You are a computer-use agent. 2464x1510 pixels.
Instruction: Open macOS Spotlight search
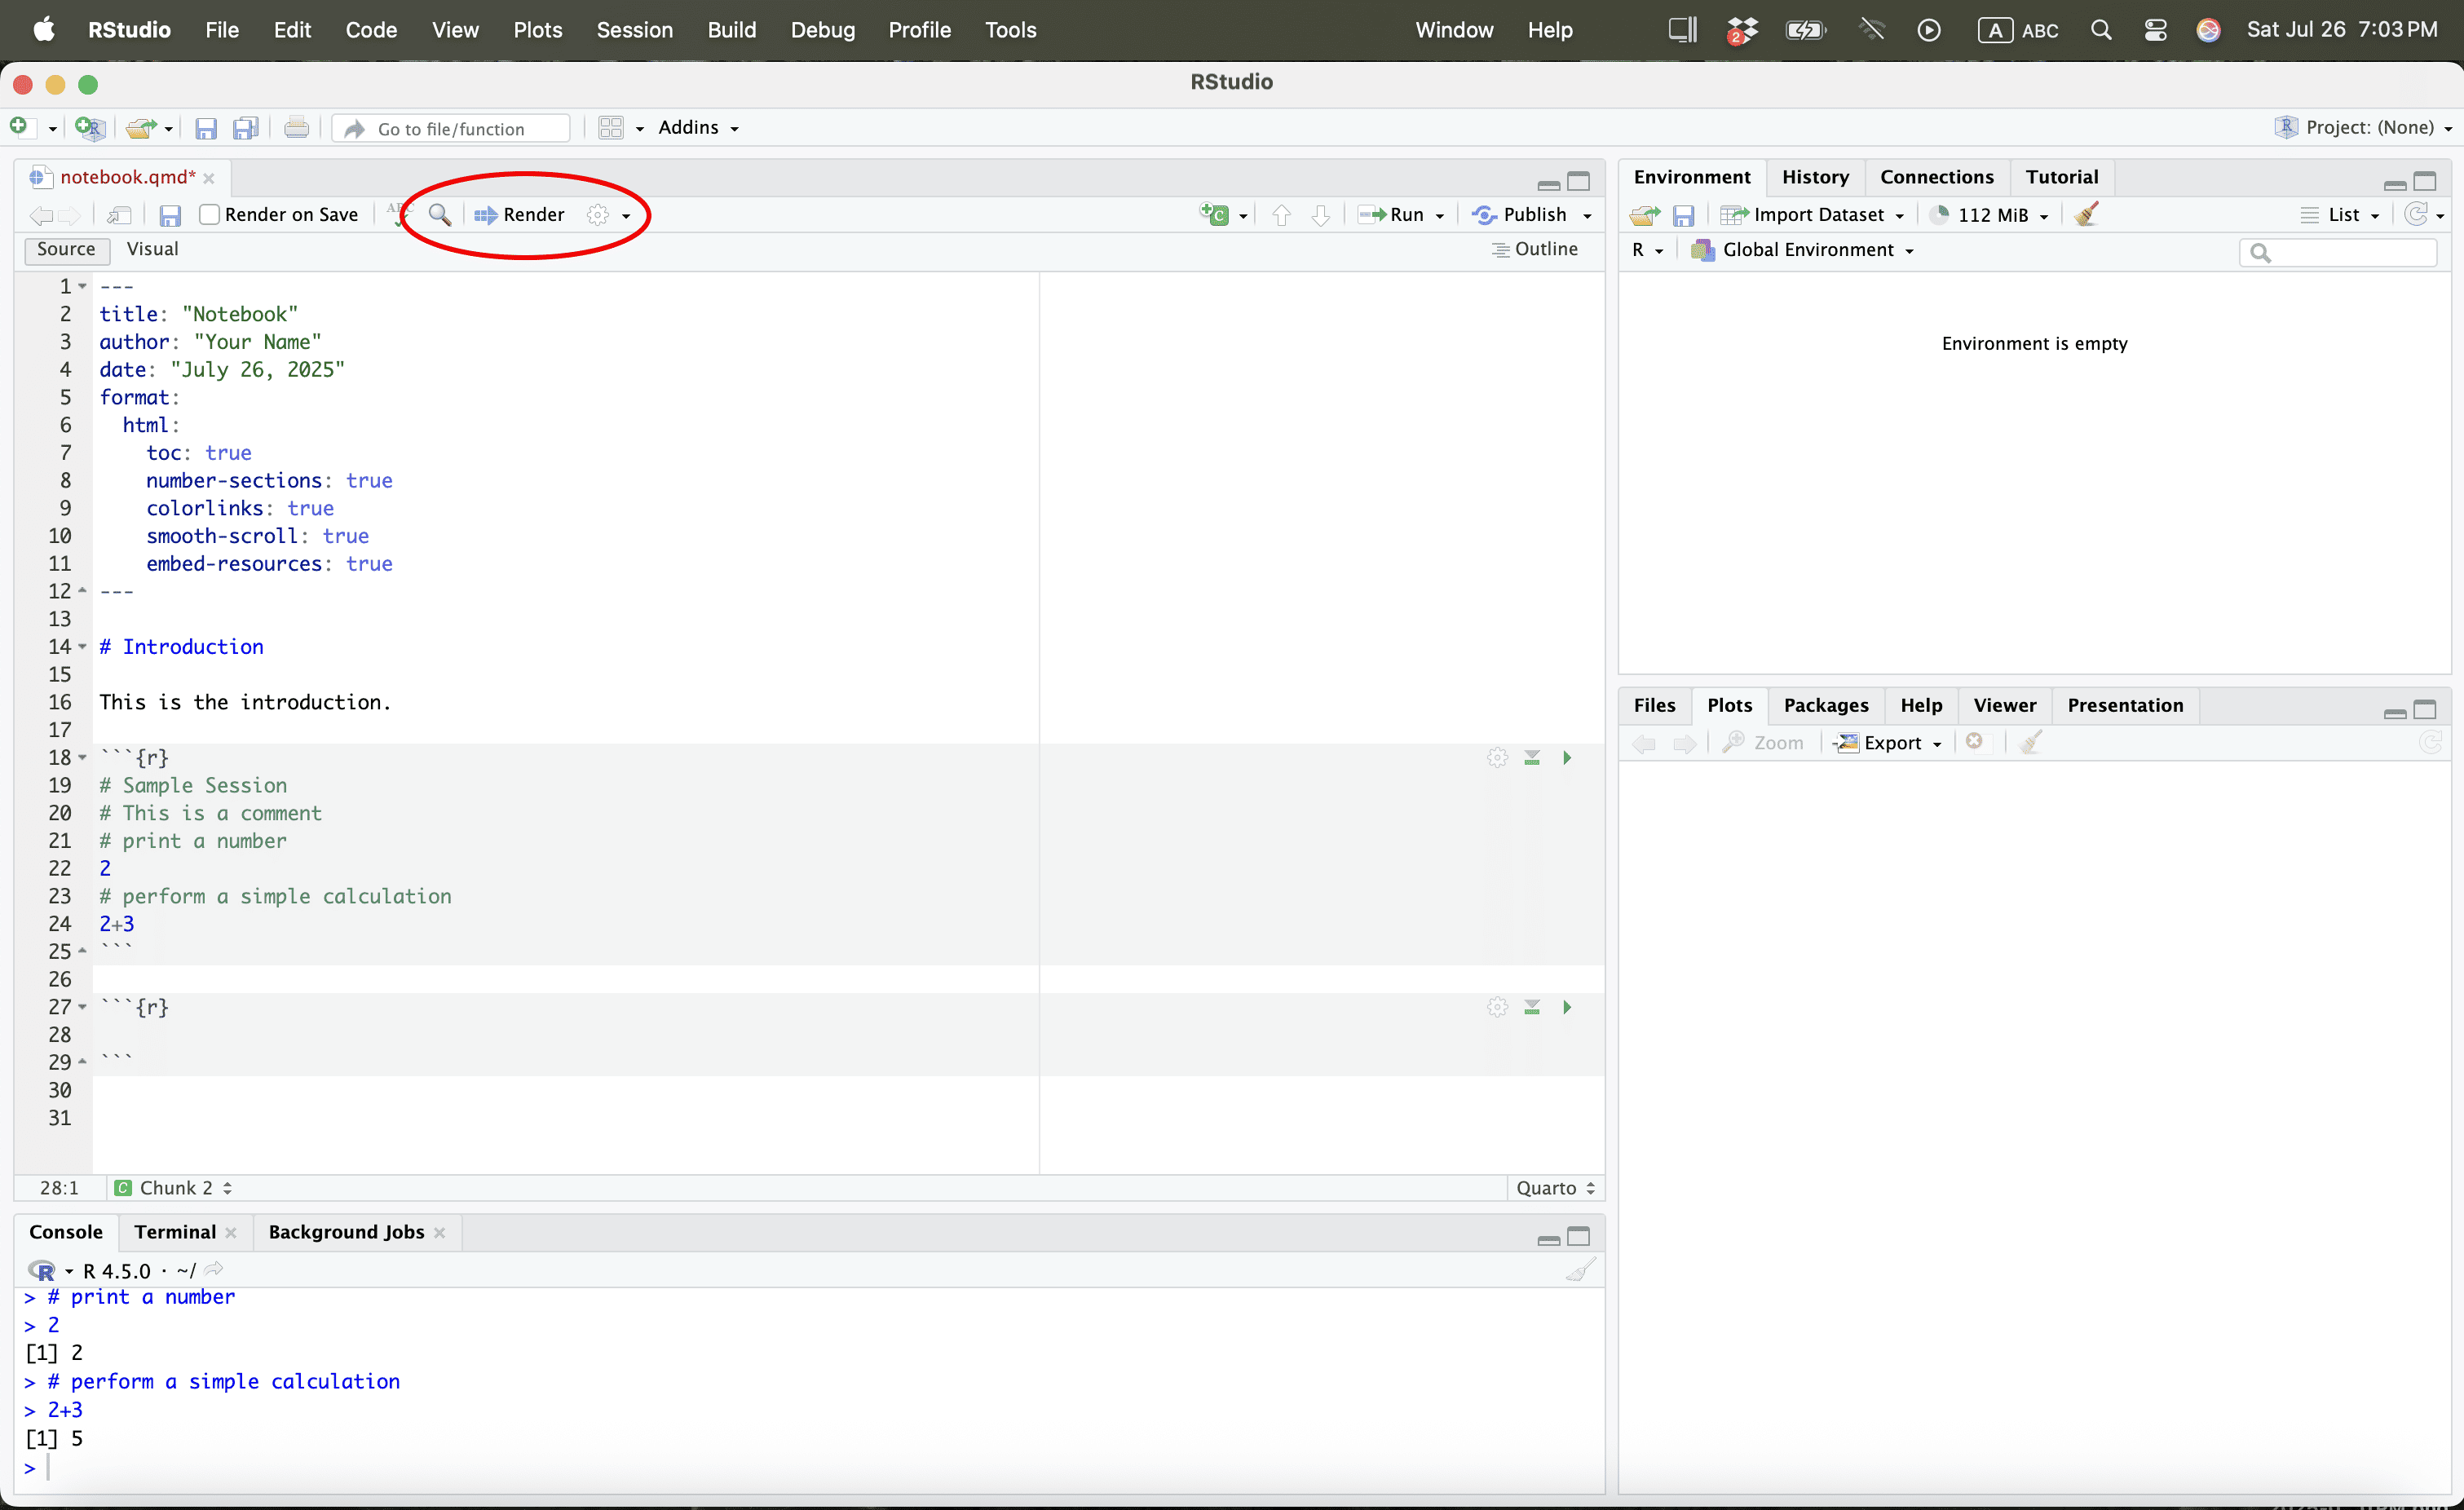pyautogui.click(x=2101, y=30)
